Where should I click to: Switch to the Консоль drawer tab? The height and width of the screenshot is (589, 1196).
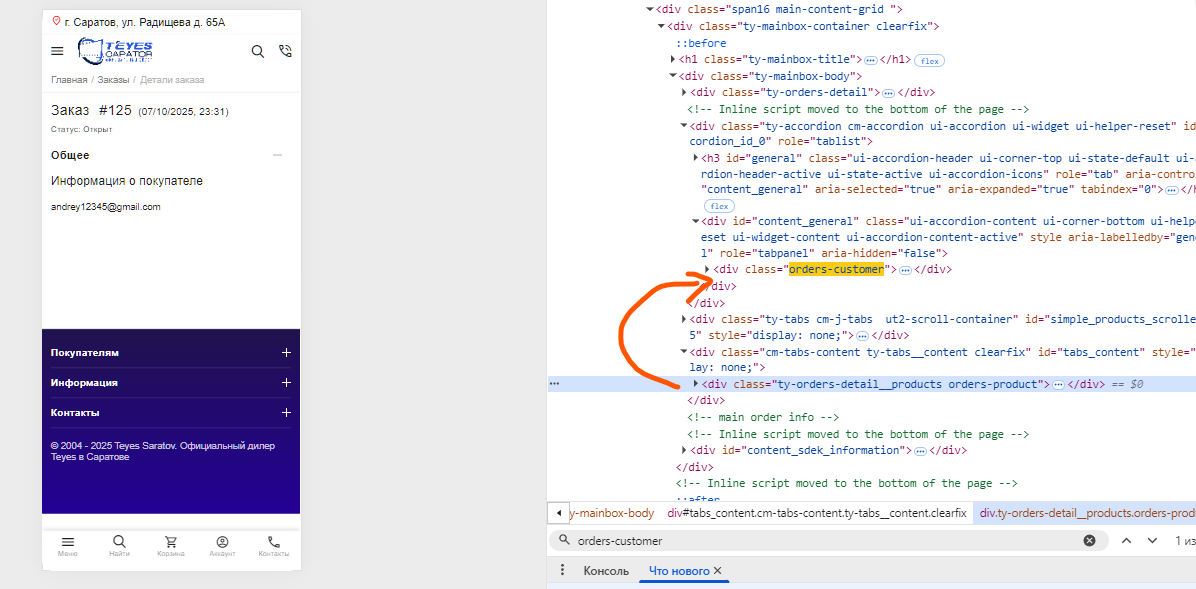coord(605,571)
